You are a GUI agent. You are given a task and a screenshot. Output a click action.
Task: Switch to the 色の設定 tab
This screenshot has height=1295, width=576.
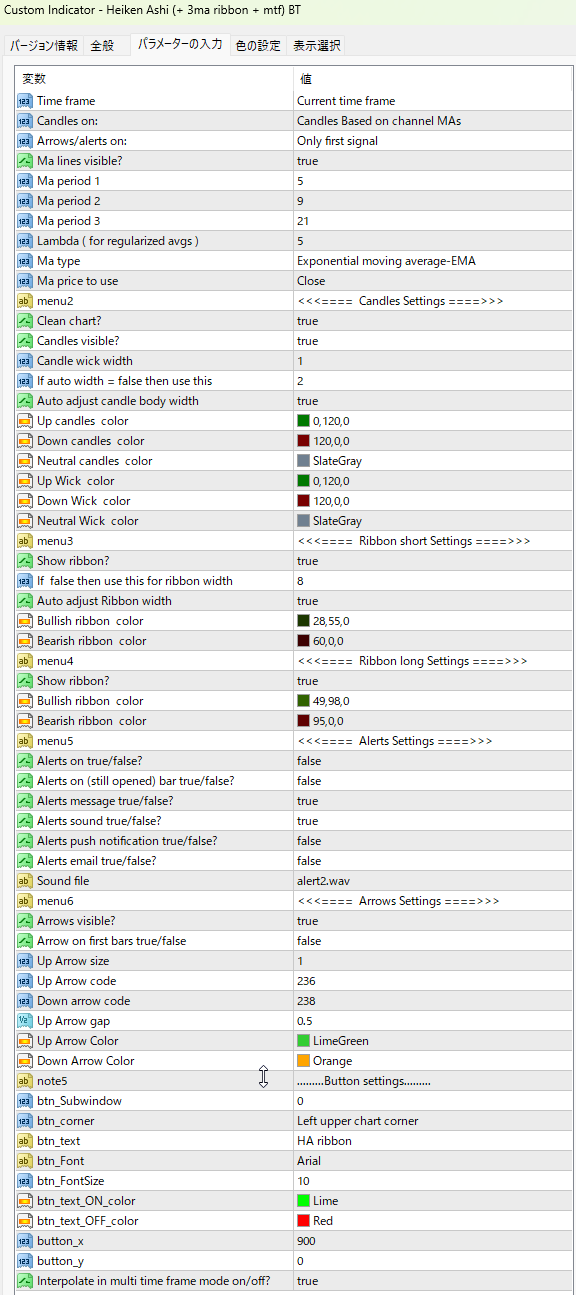pos(258,46)
